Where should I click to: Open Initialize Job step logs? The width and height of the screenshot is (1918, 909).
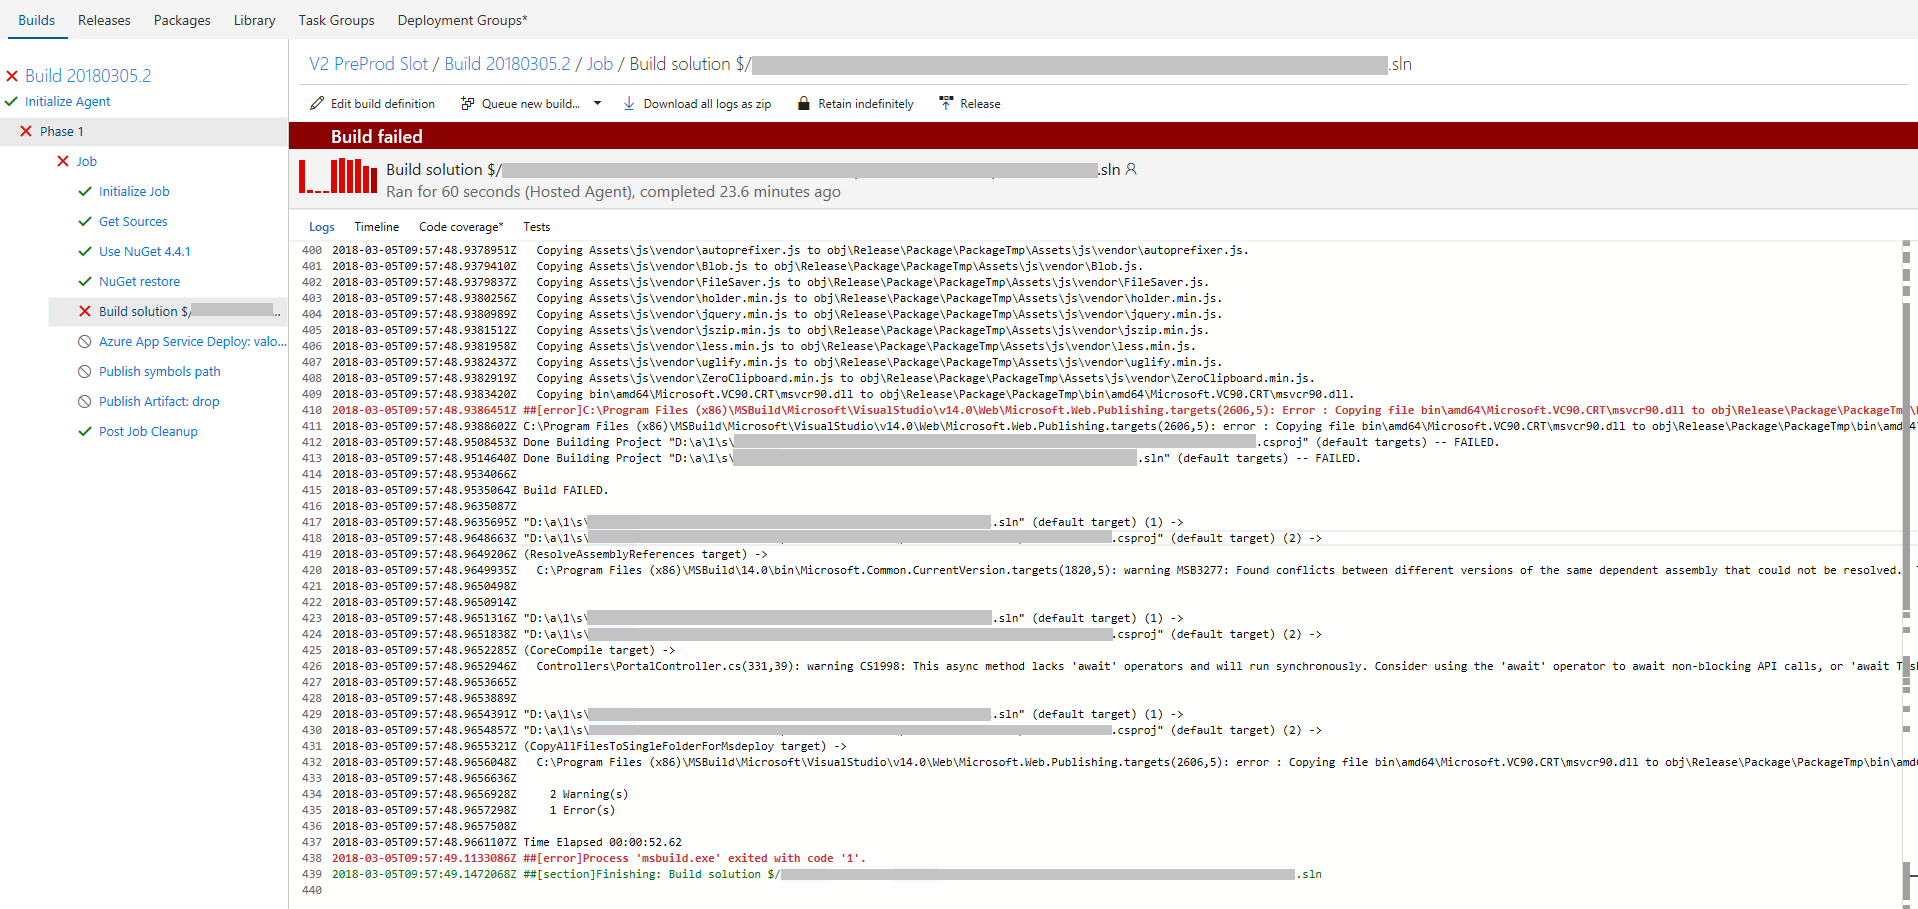pos(134,192)
